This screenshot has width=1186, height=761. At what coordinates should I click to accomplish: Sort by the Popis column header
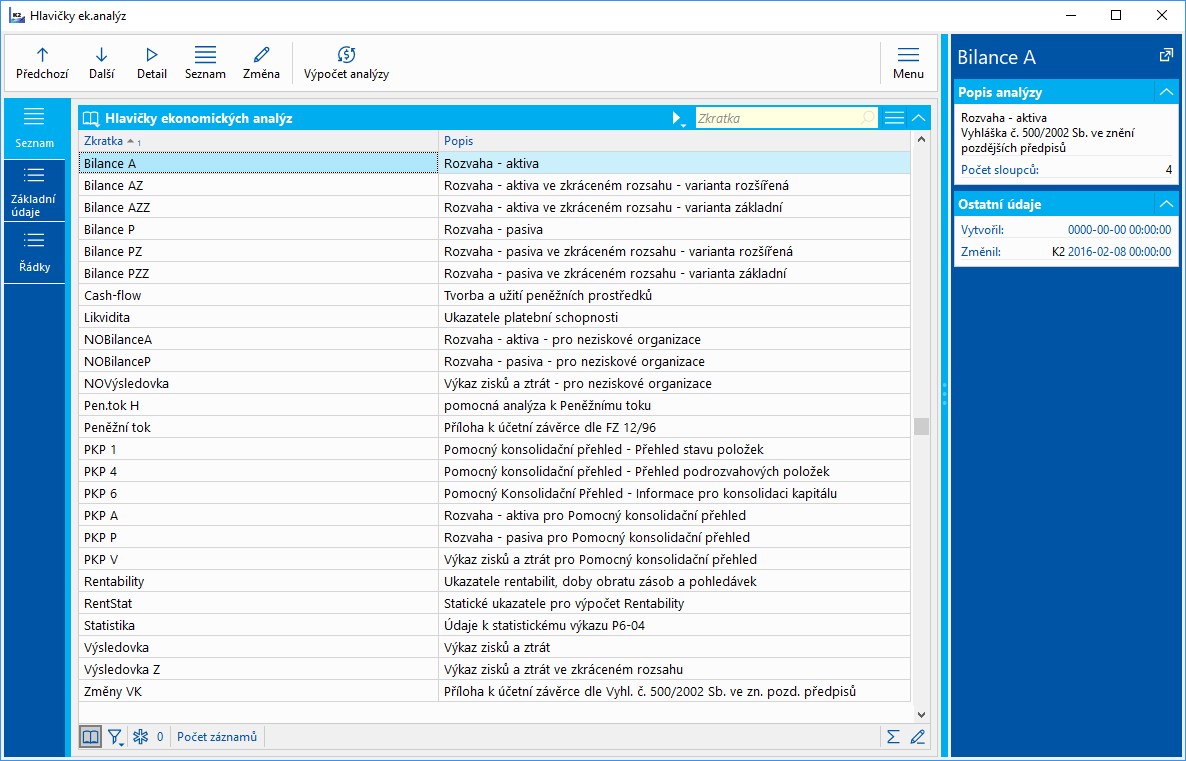pyautogui.click(x=675, y=141)
